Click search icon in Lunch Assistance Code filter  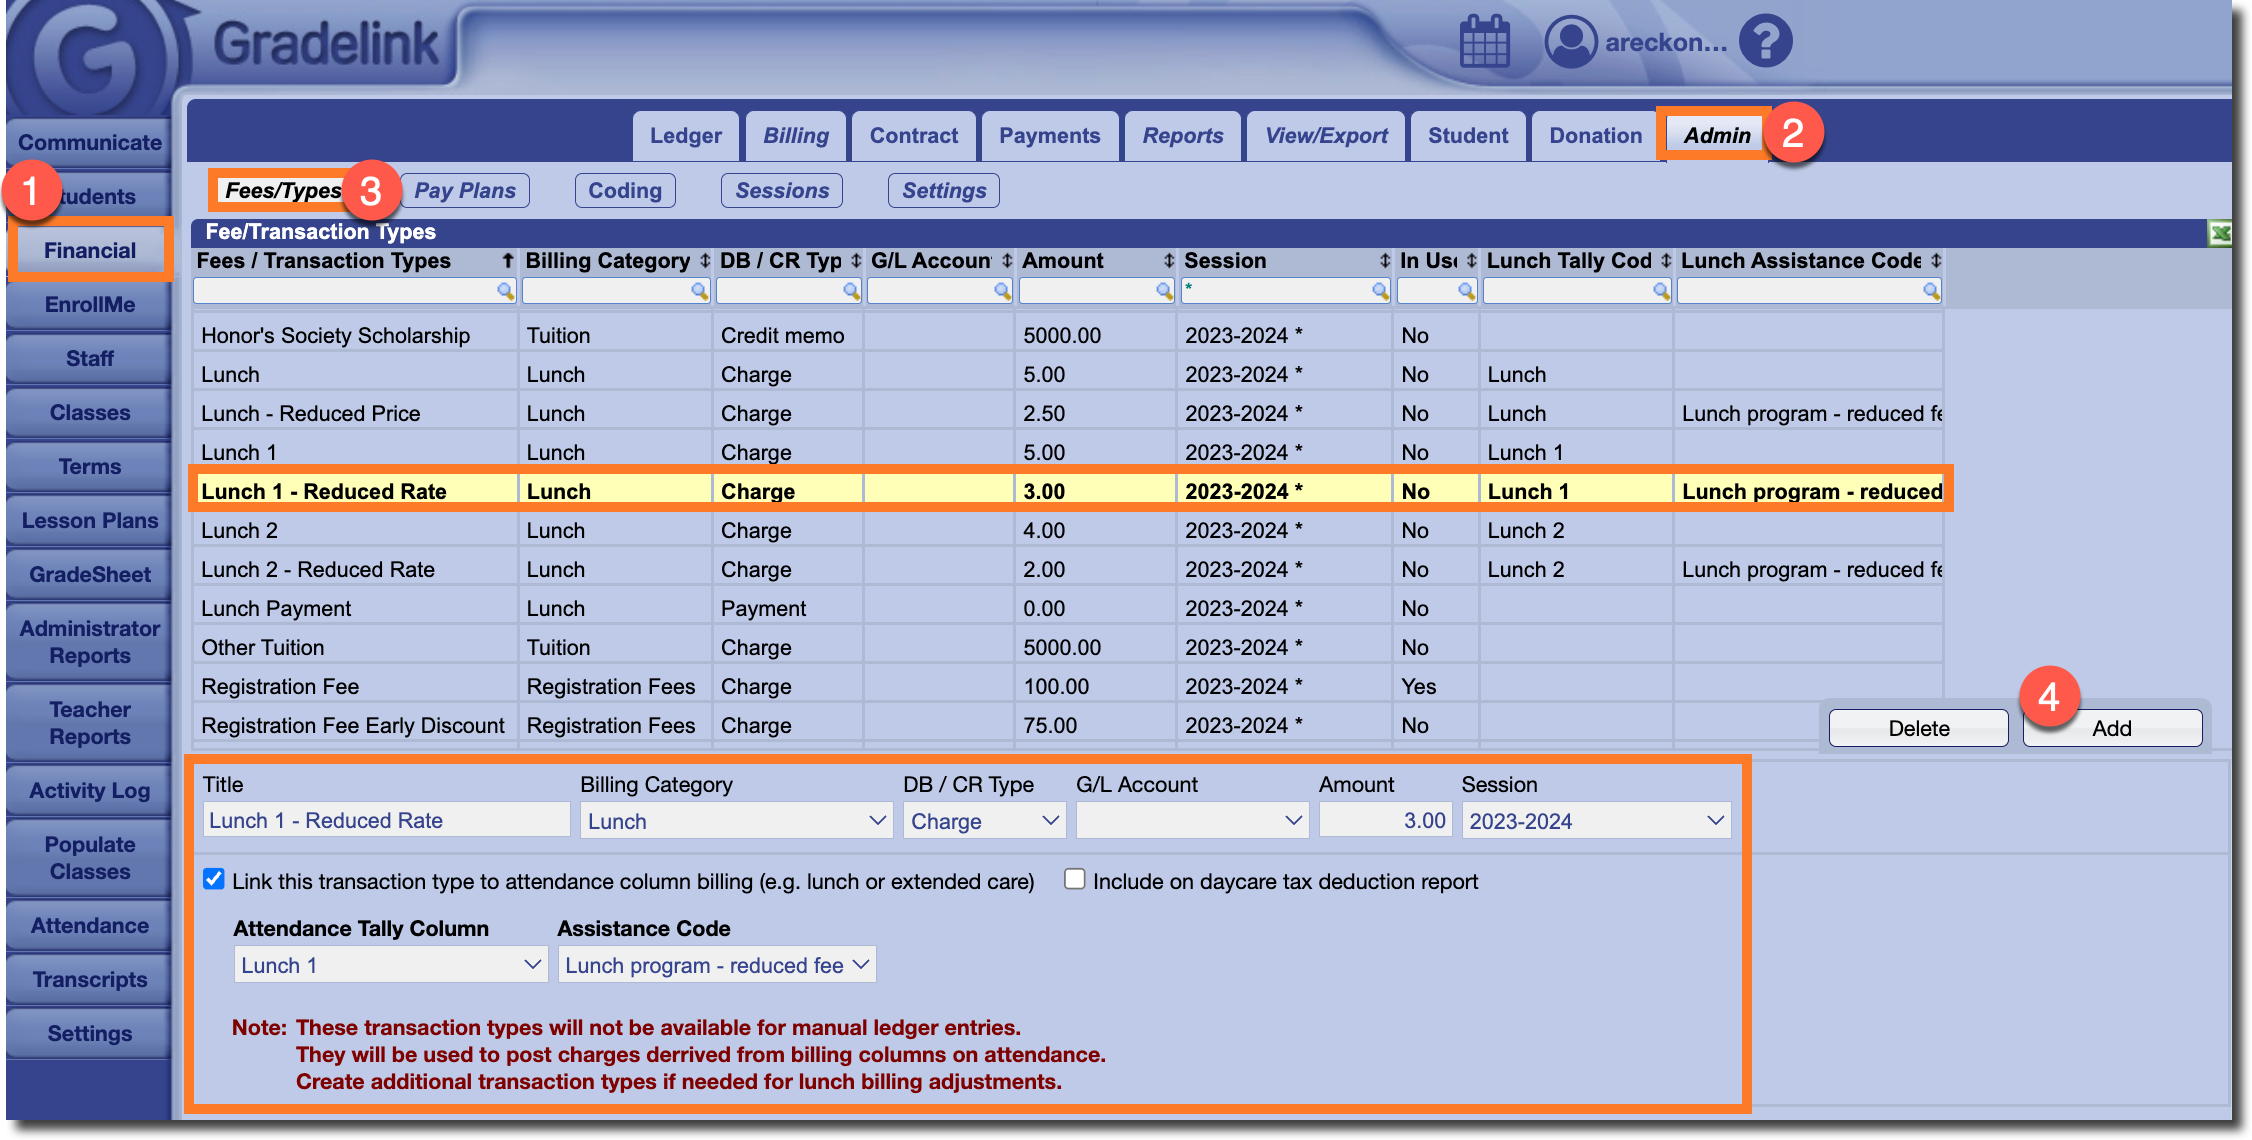1931,291
